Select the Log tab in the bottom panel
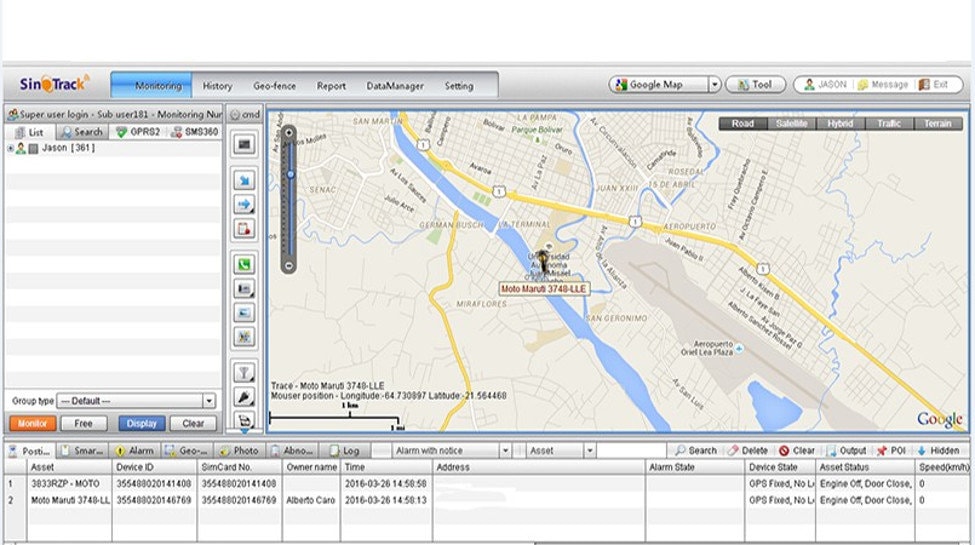Image resolution: width=975 pixels, height=545 pixels. pyautogui.click(x=345, y=450)
